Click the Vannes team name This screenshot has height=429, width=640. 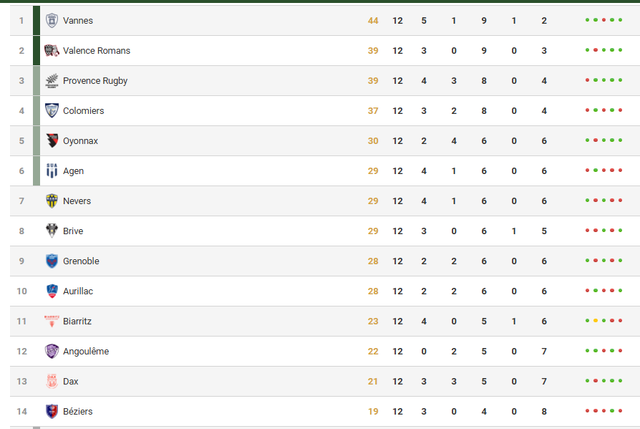(78, 21)
